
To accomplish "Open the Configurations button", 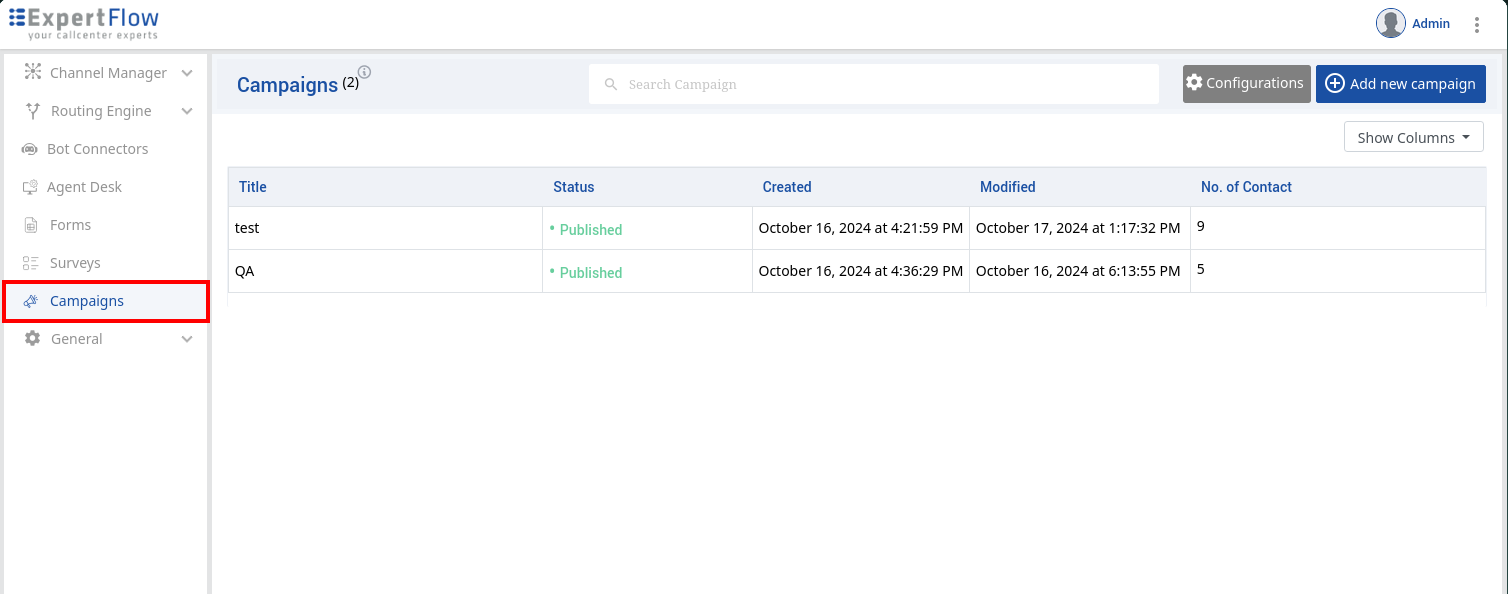I will point(1245,84).
